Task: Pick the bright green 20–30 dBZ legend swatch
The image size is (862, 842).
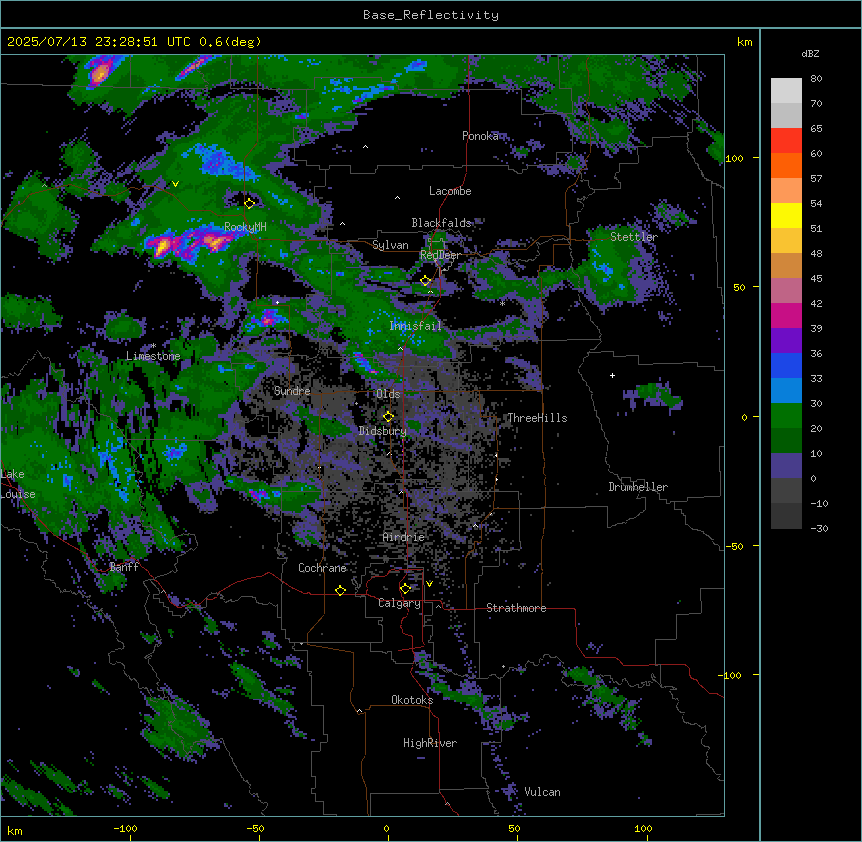Action: click(x=786, y=416)
